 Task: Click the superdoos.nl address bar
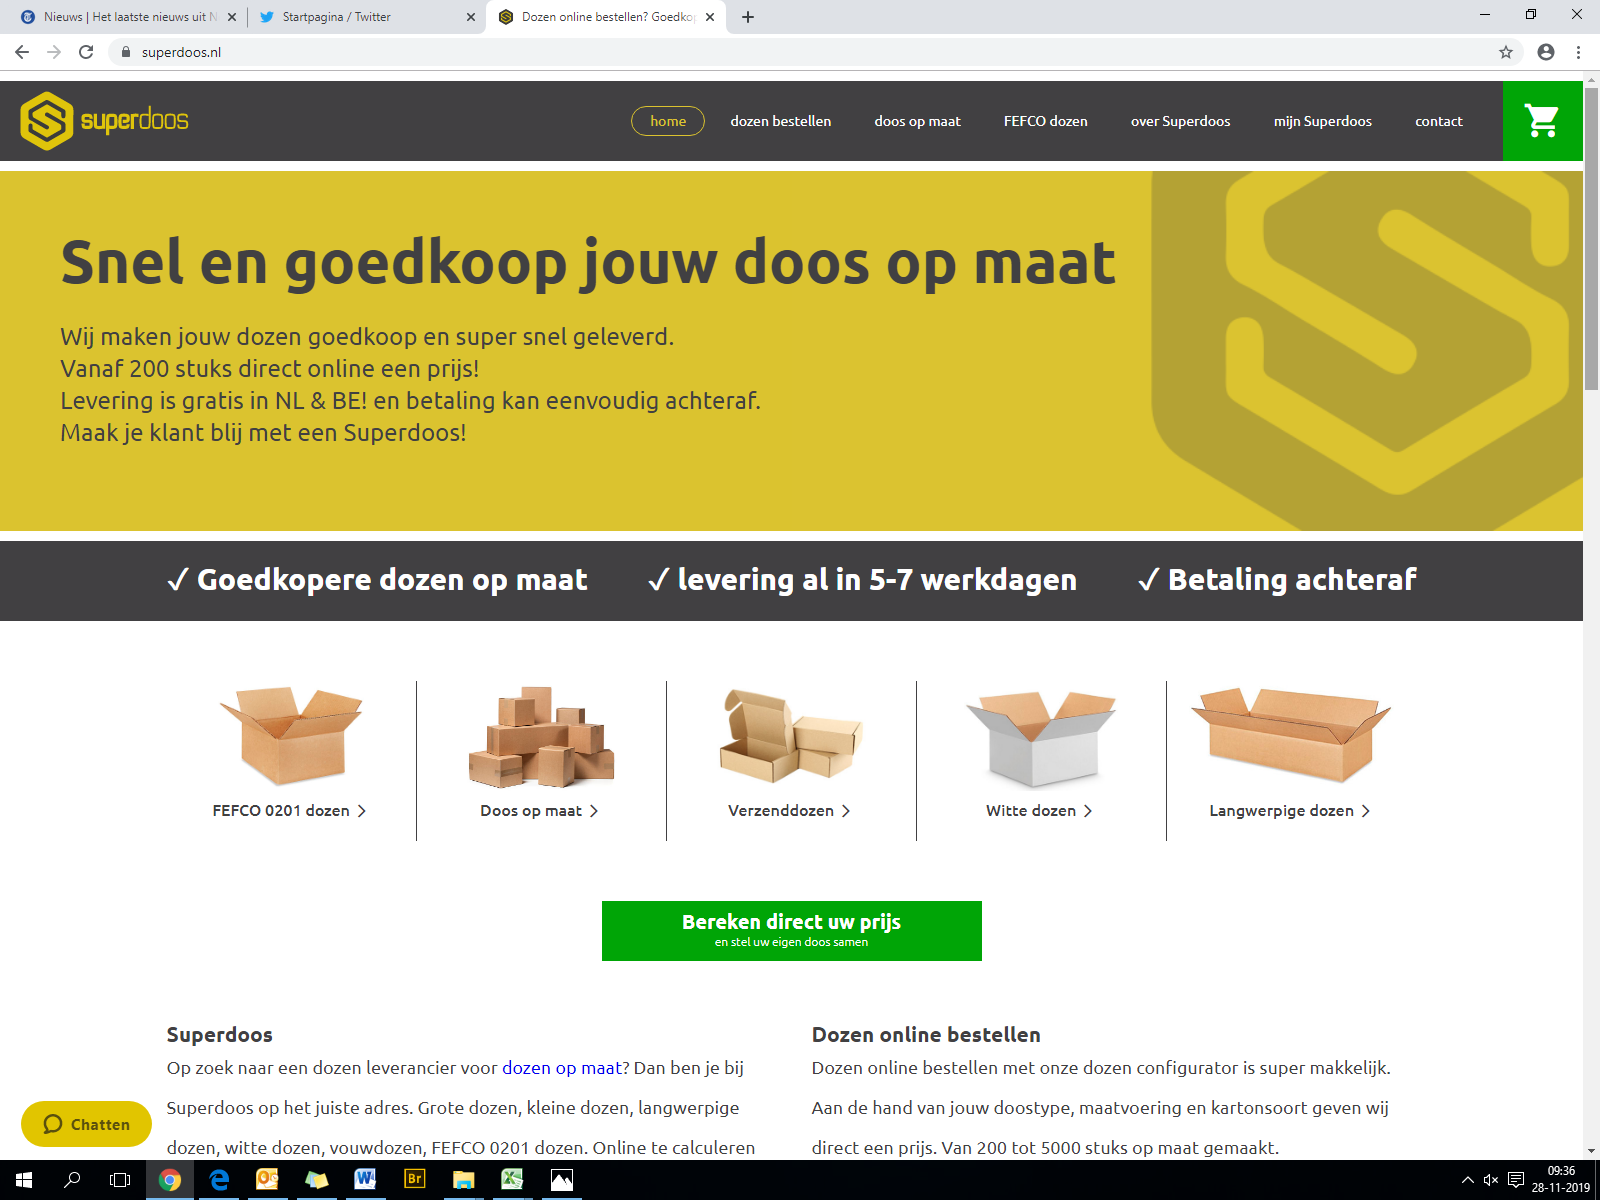click(800, 52)
